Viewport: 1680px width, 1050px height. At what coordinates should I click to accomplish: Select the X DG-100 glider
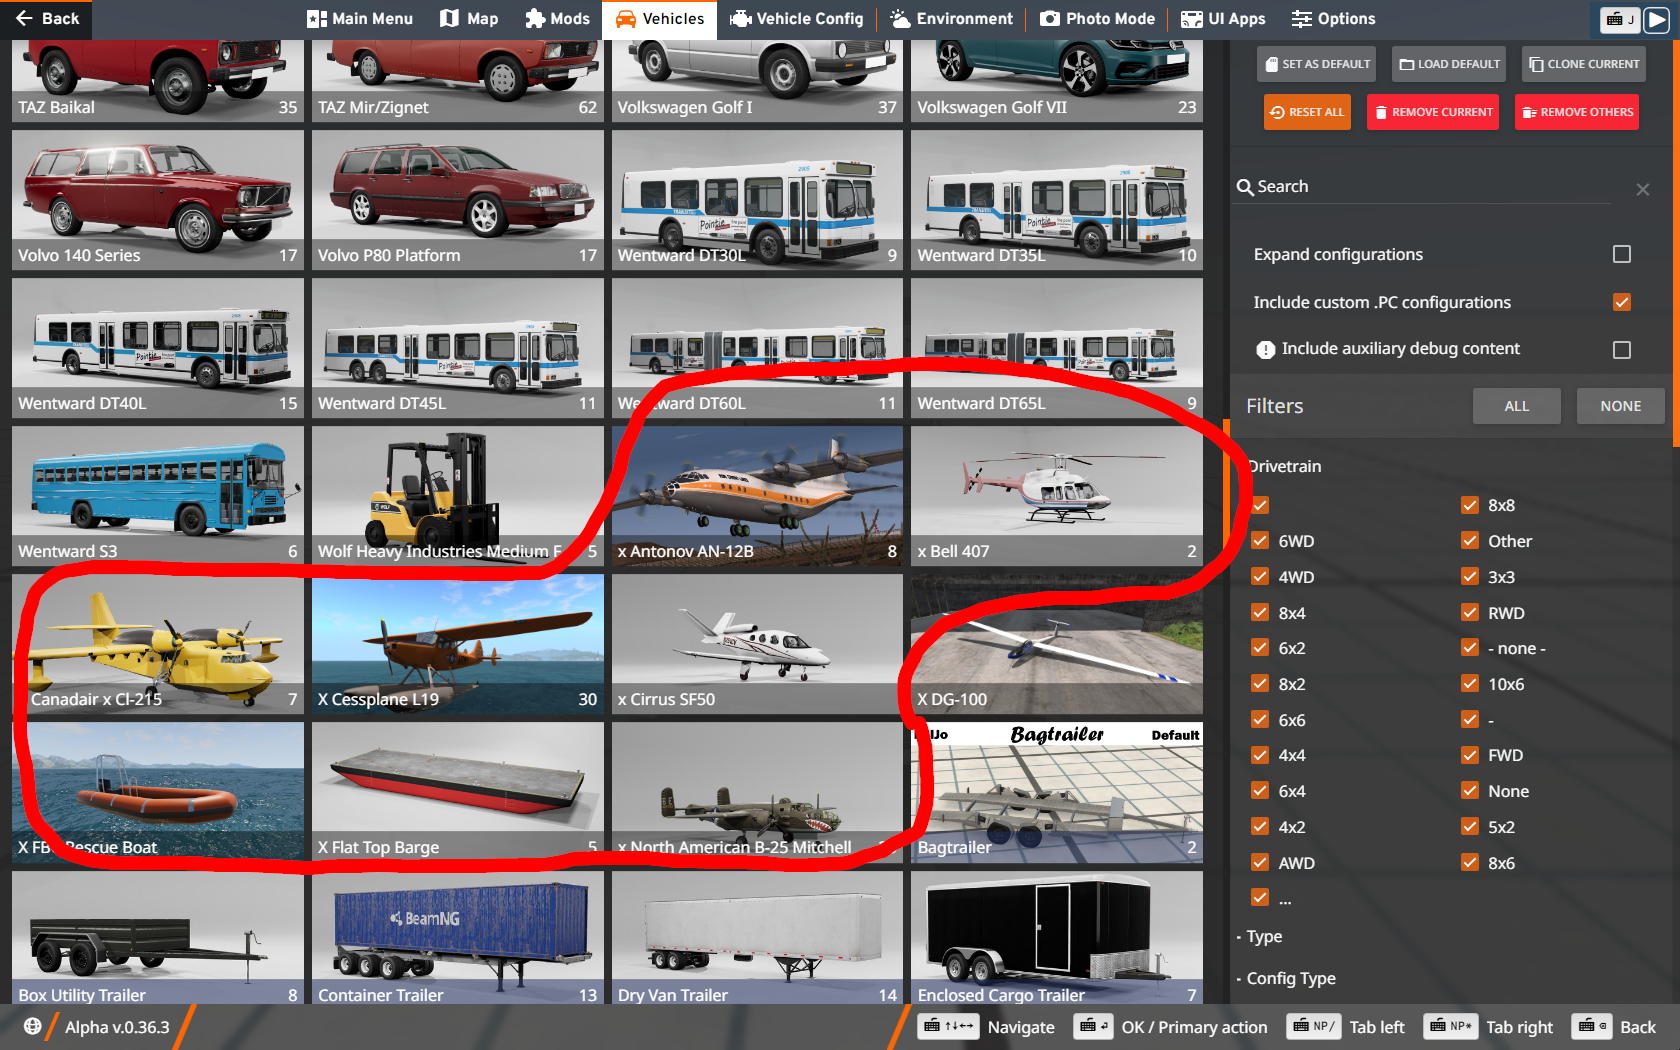pos(1057,644)
